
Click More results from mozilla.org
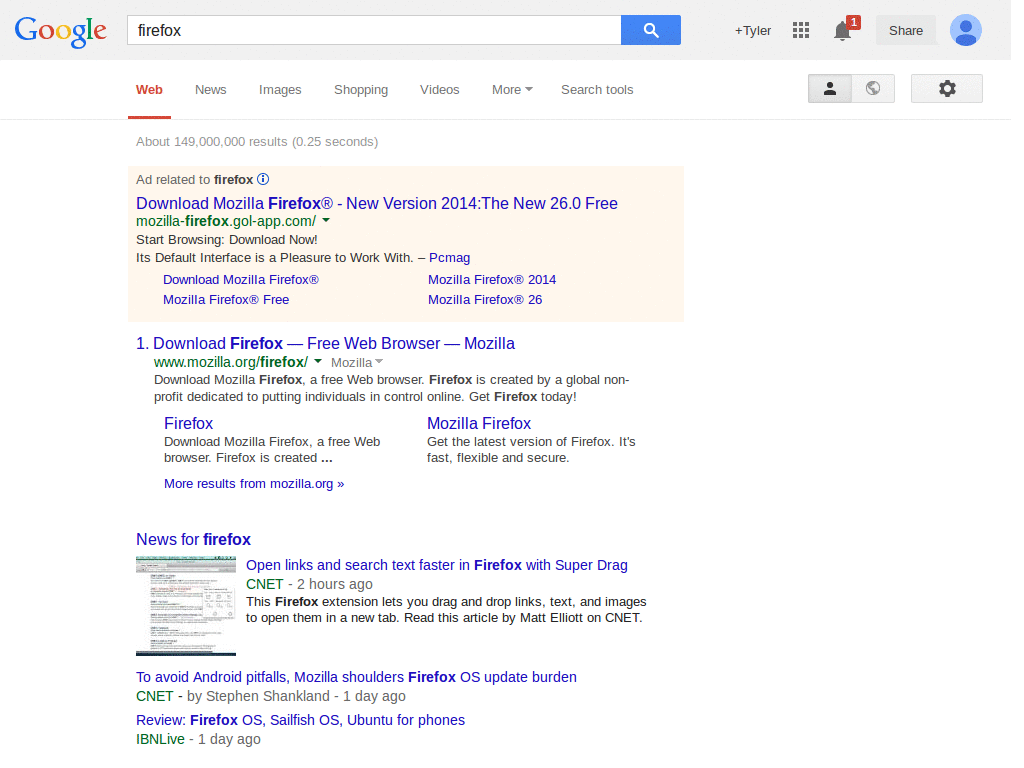coord(254,484)
